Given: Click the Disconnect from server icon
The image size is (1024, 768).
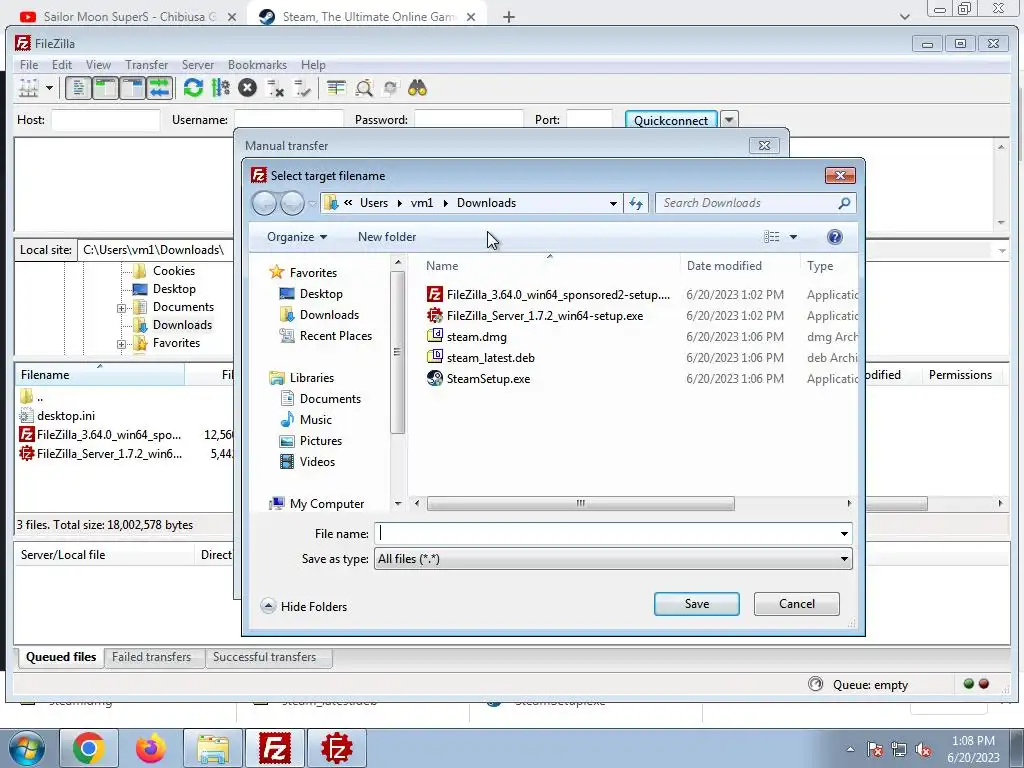Looking at the screenshot, I should click(x=275, y=88).
